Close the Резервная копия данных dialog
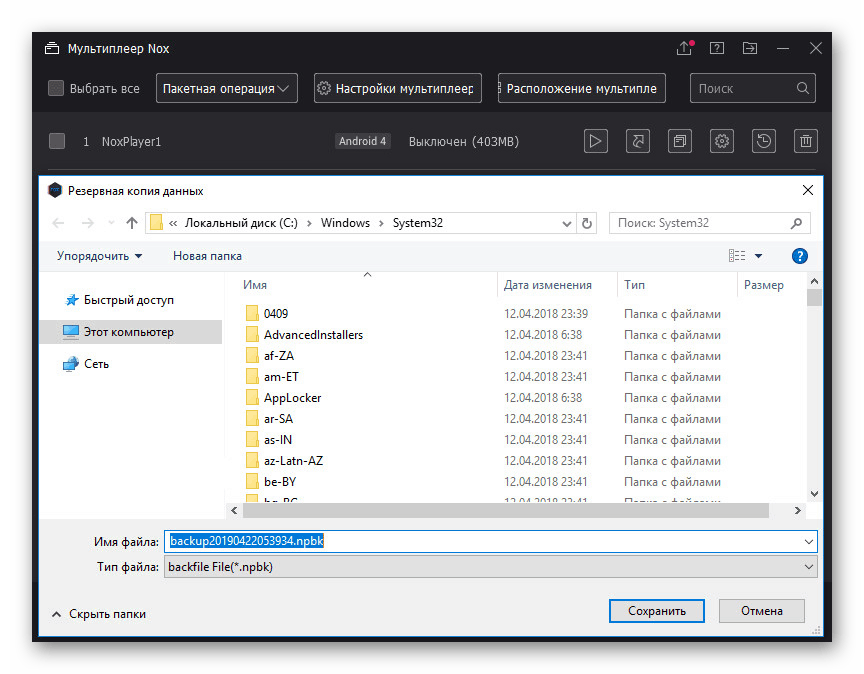 tap(808, 190)
